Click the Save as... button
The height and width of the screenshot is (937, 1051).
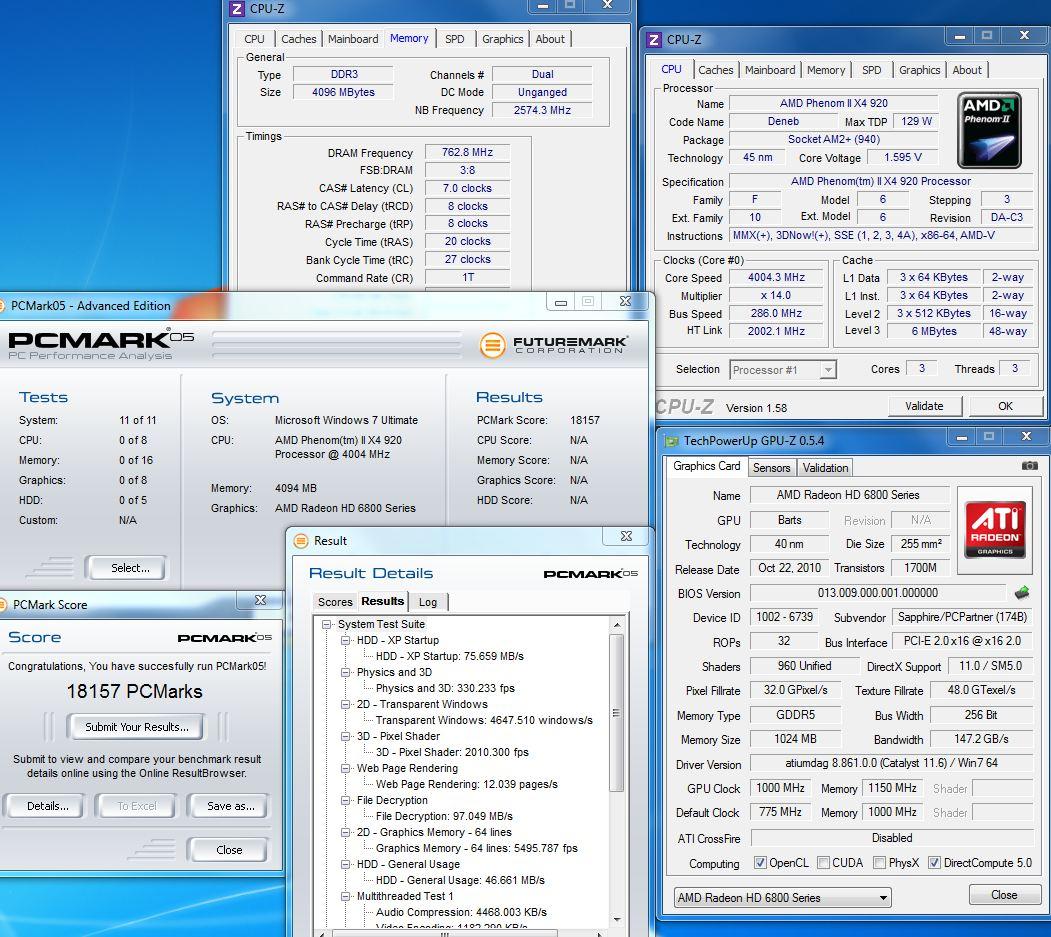(231, 806)
